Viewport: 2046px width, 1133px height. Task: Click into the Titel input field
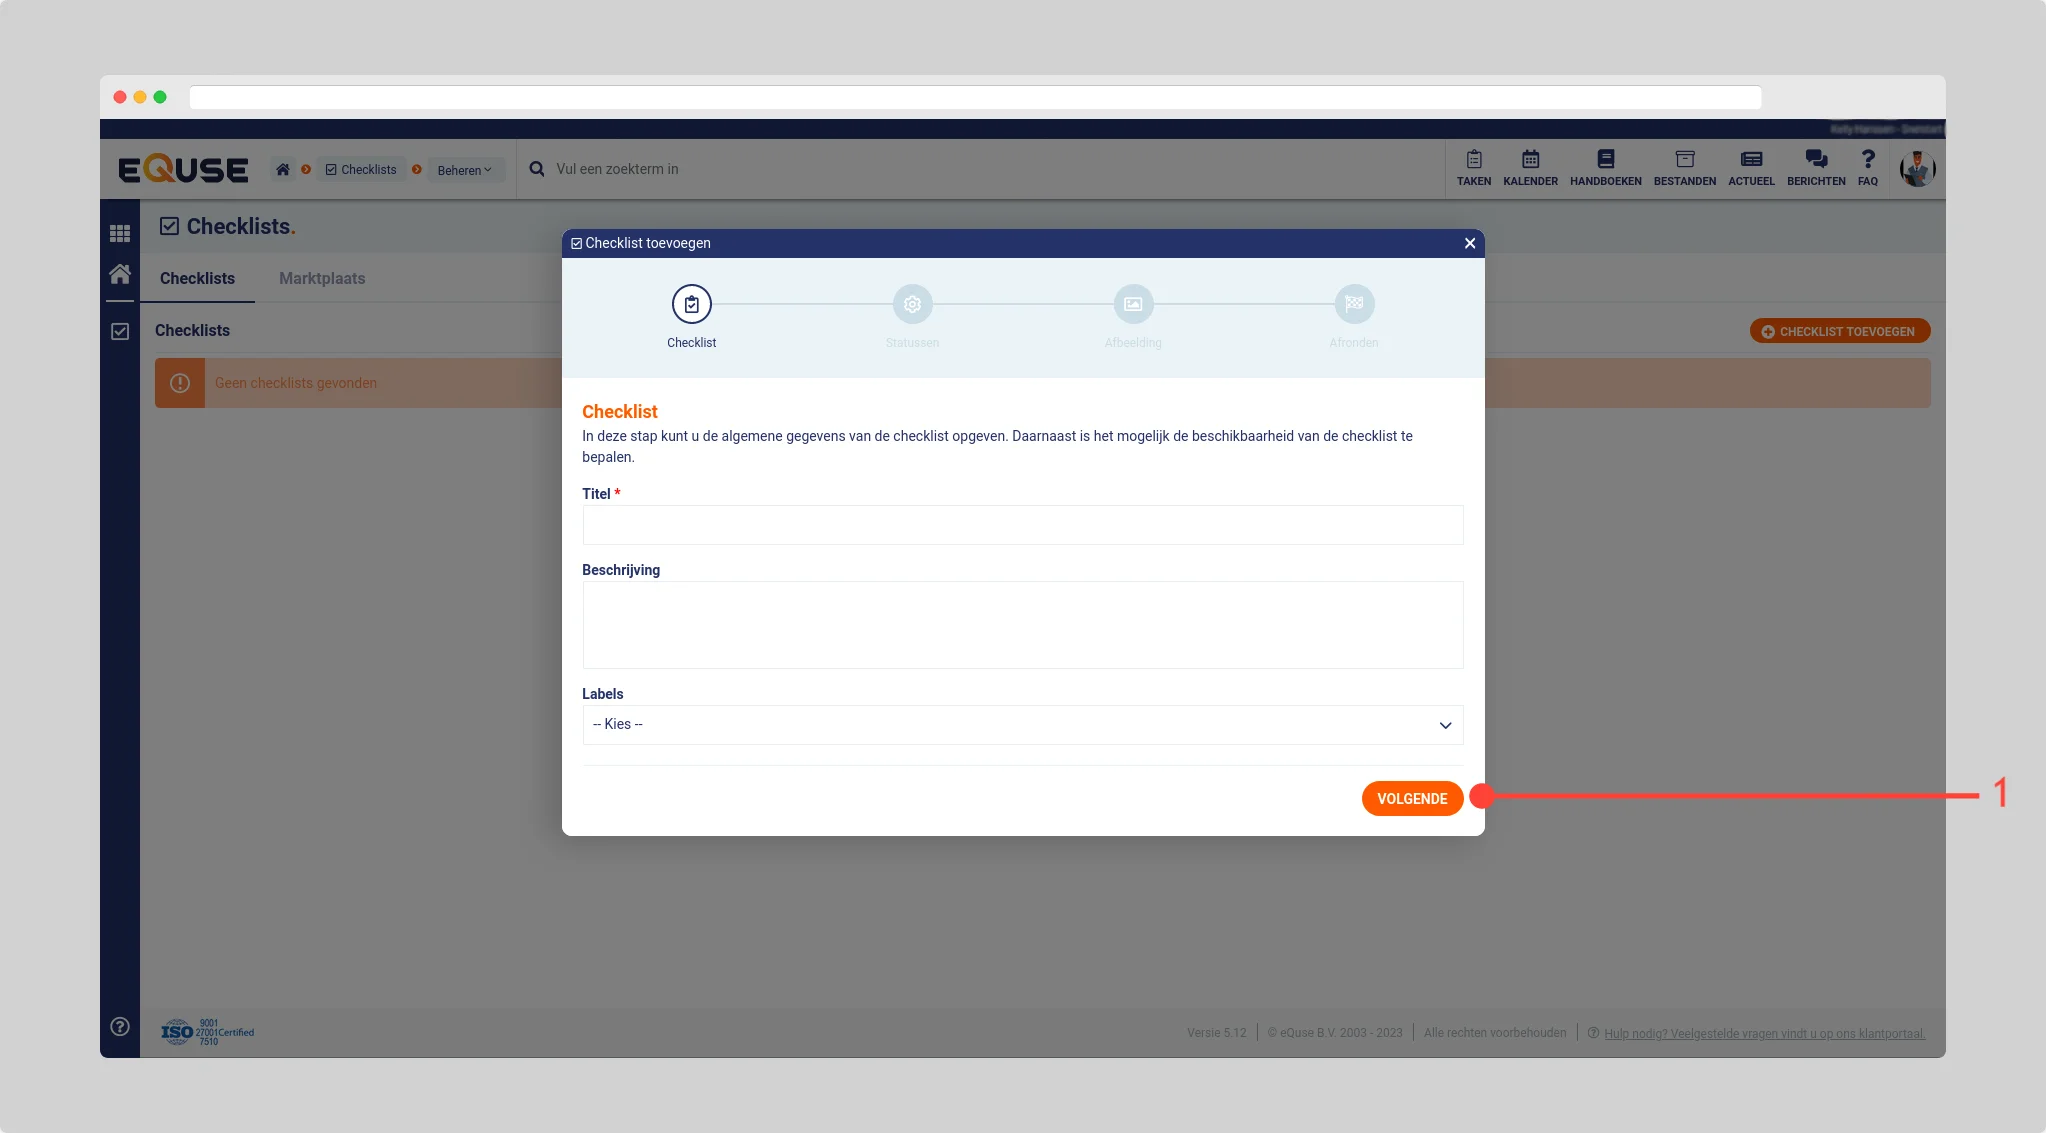pyautogui.click(x=1022, y=525)
